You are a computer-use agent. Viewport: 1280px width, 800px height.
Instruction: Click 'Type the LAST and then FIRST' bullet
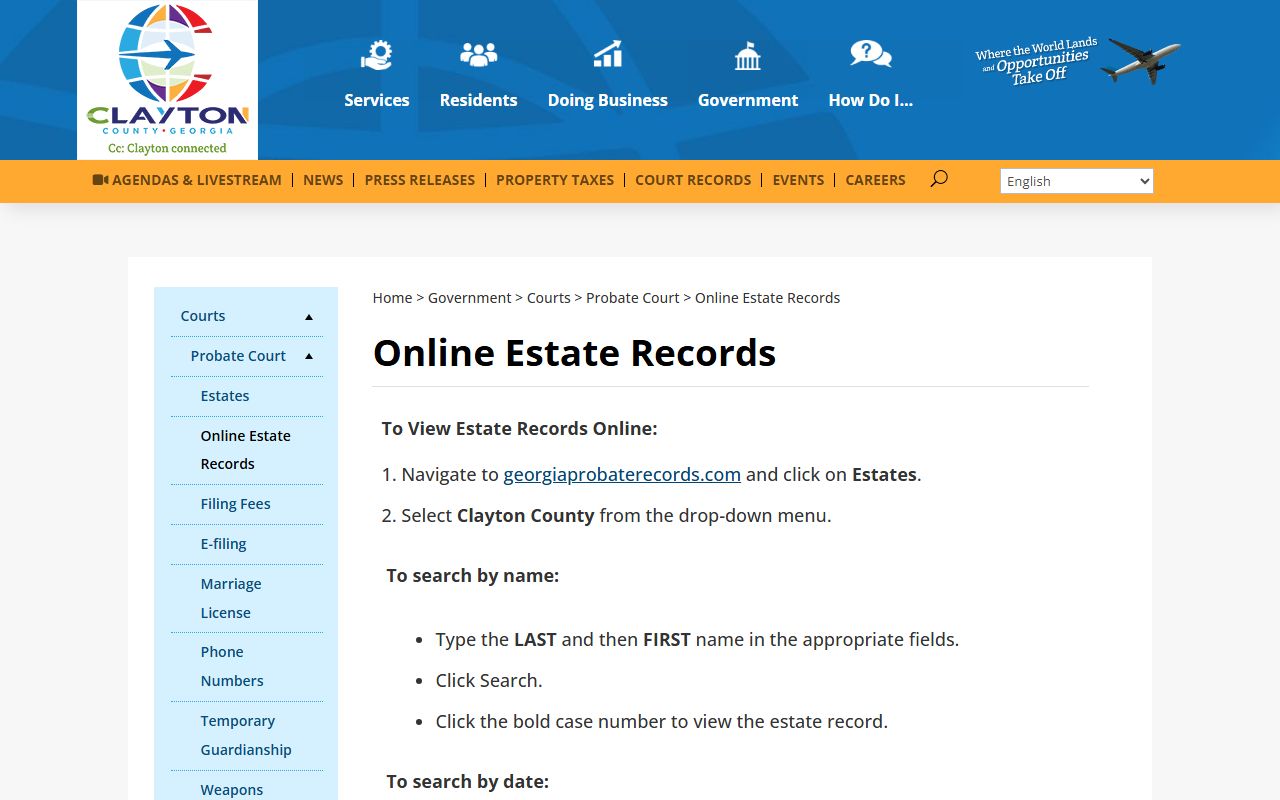[697, 640]
